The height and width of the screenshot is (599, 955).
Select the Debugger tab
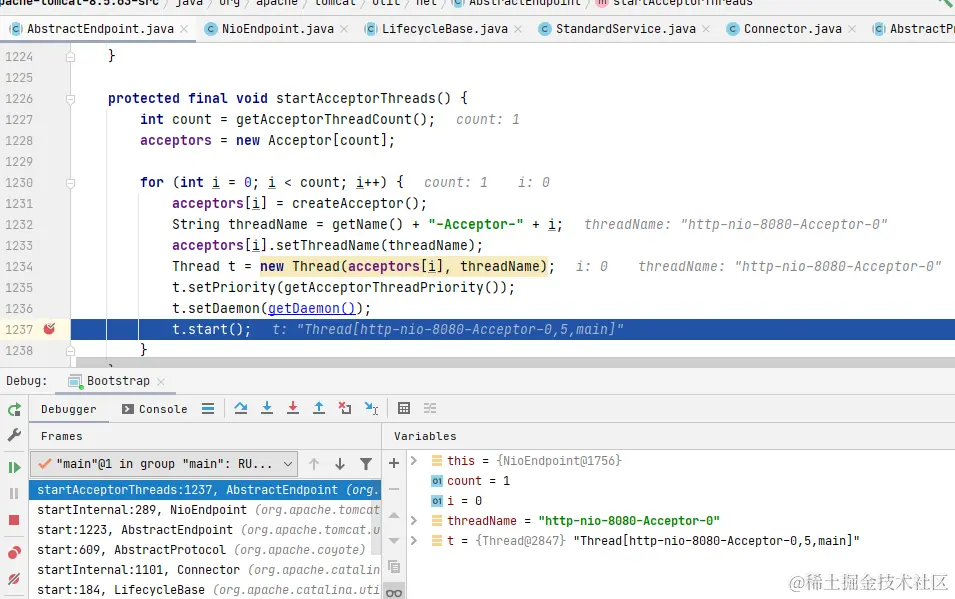(x=68, y=409)
